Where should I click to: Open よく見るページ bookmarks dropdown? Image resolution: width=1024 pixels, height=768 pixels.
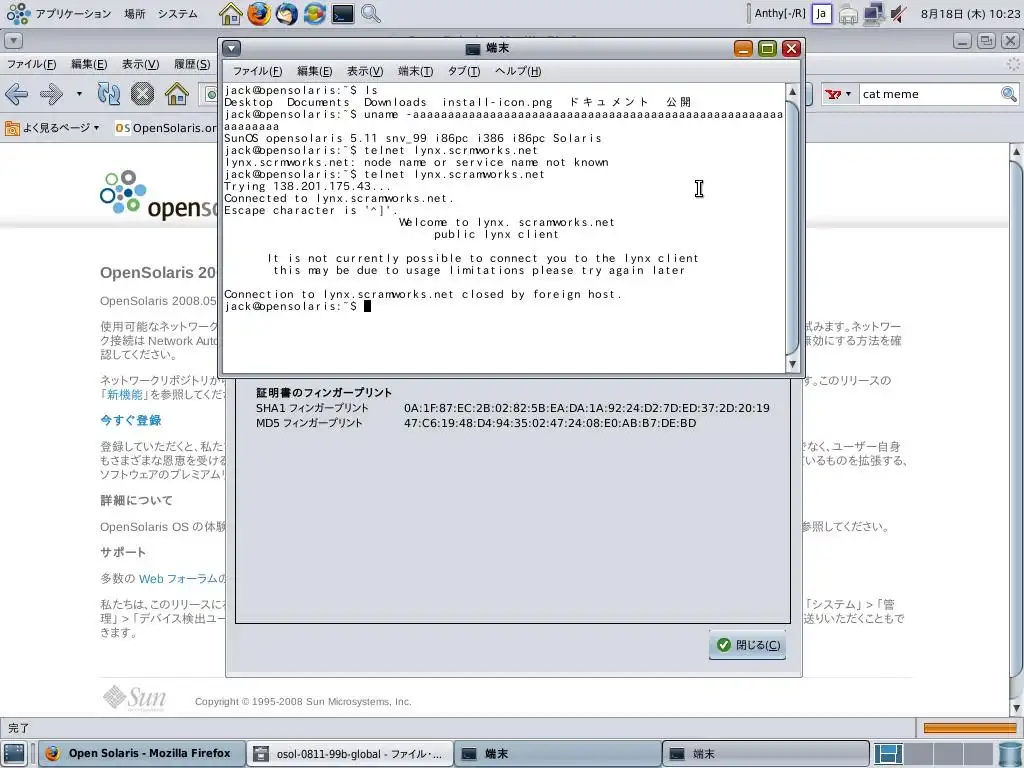[52, 128]
